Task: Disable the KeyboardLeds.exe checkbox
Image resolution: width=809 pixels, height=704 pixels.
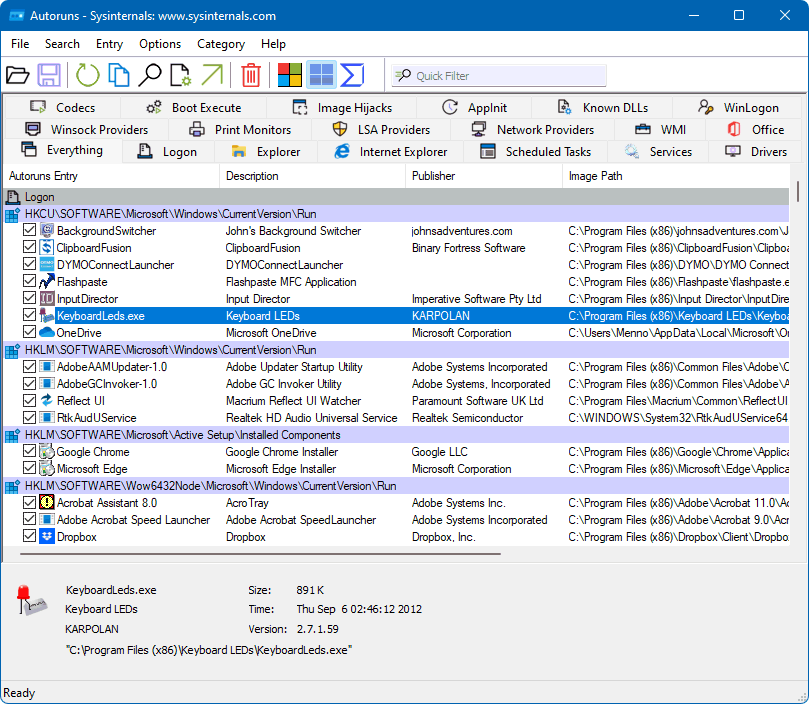Action: coord(29,315)
